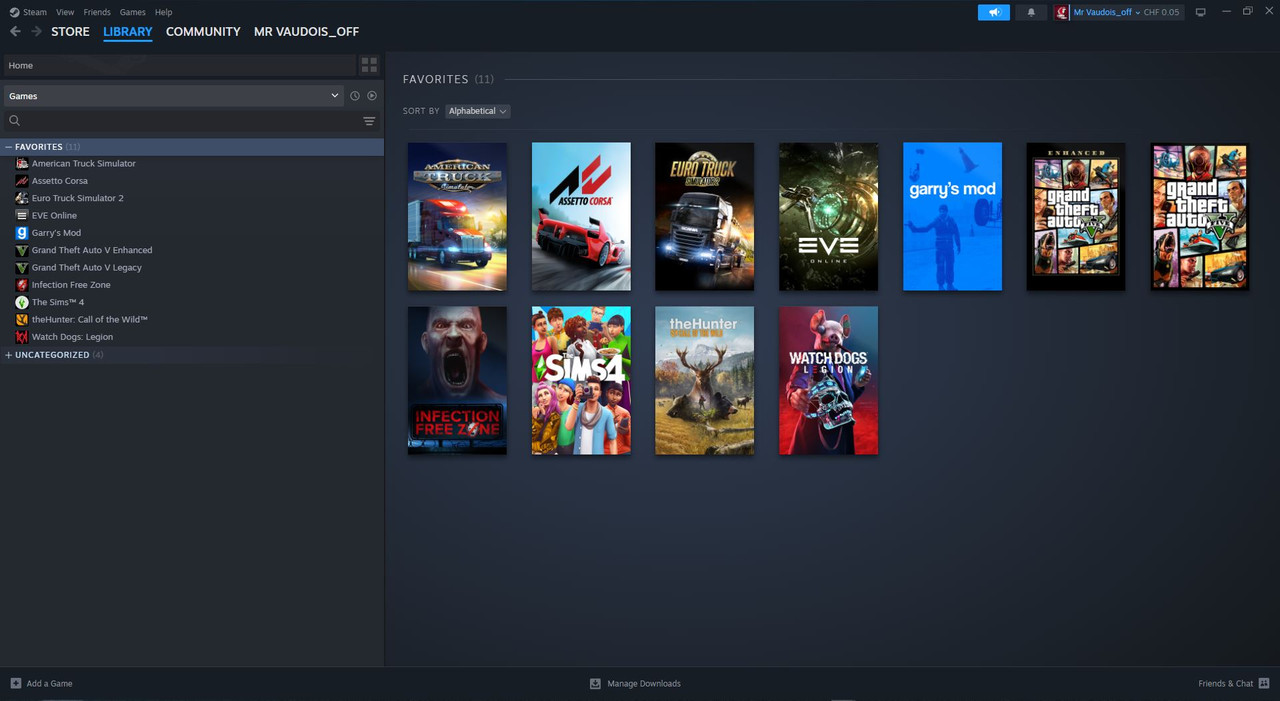
Task: Open the American Truck Simulator cover
Action: [x=457, y=217]
